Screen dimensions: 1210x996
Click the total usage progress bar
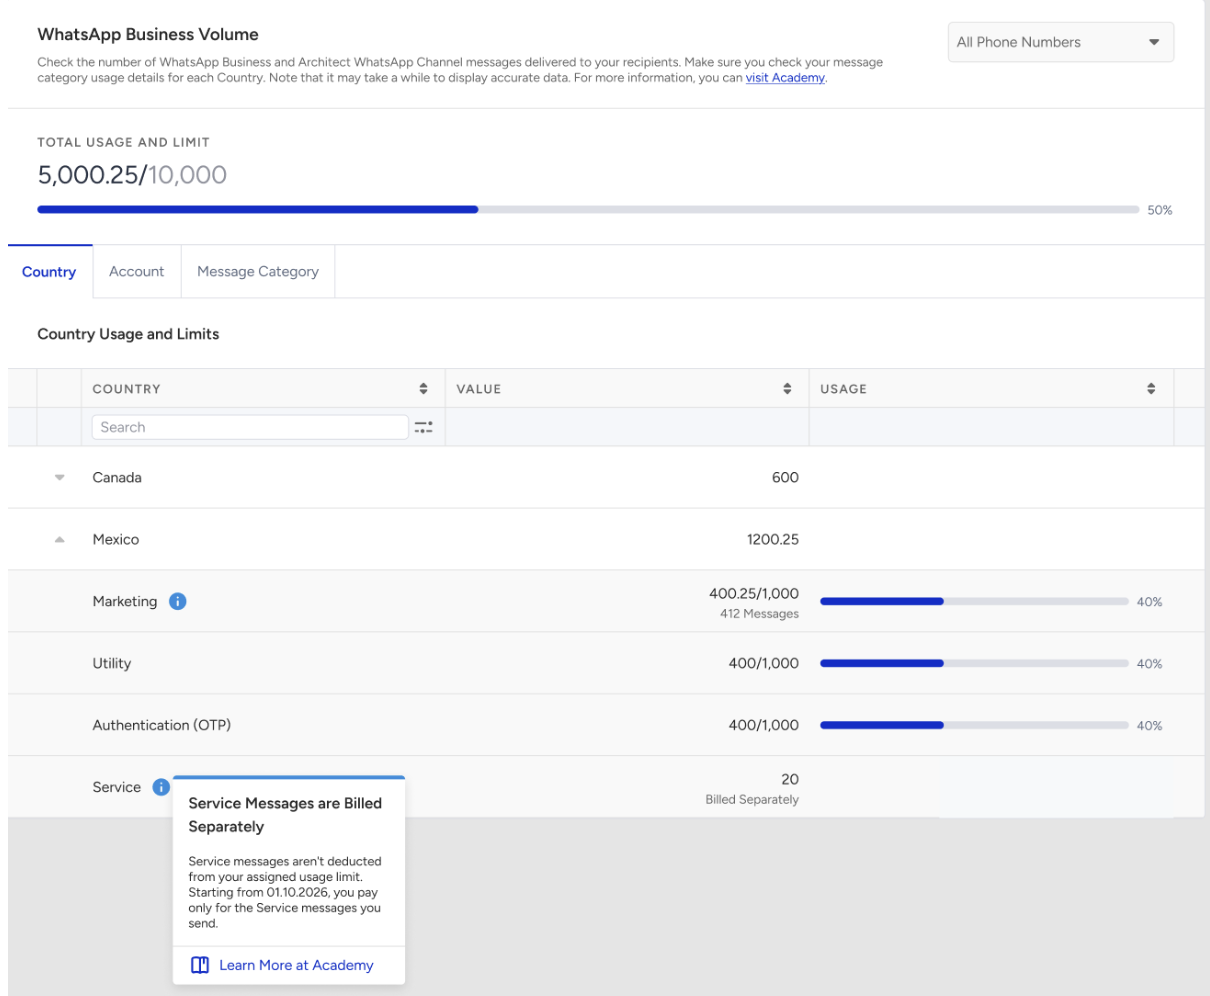click(588, 210)
